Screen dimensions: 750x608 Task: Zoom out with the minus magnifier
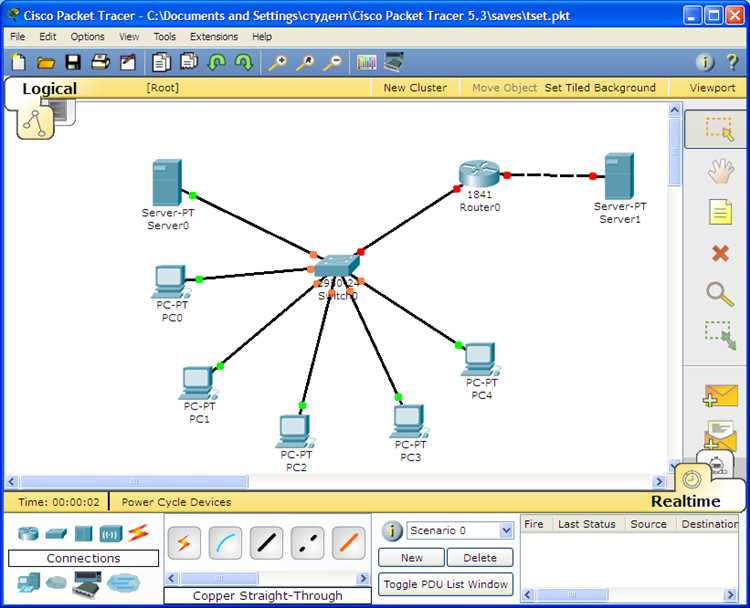(x=332, y=63)
